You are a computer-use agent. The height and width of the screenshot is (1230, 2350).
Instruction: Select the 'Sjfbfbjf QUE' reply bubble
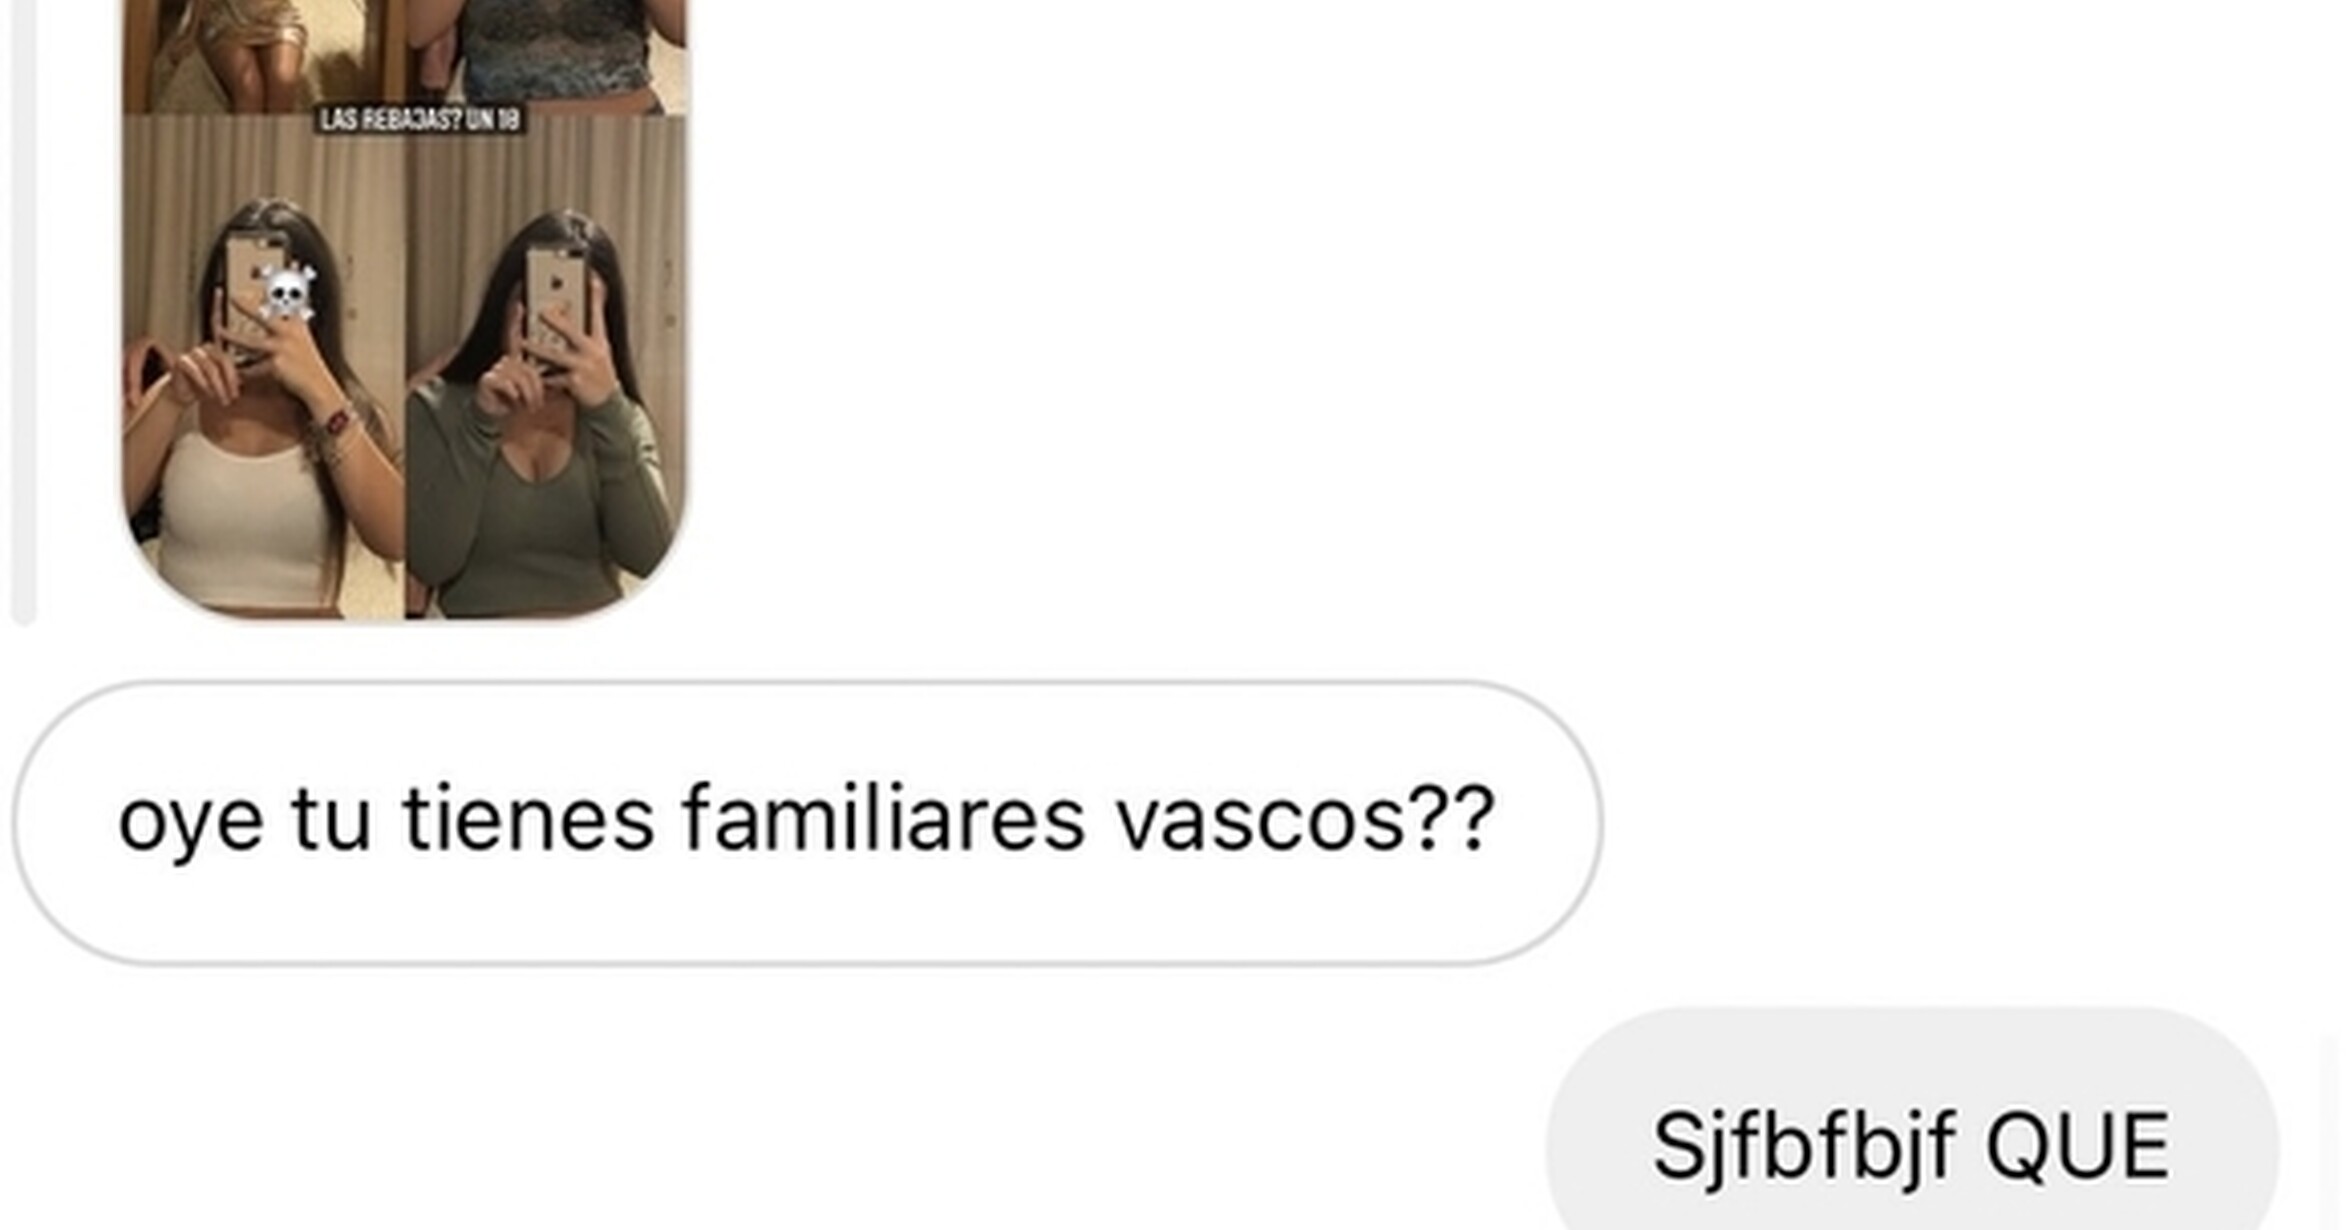point(1912,1120)
